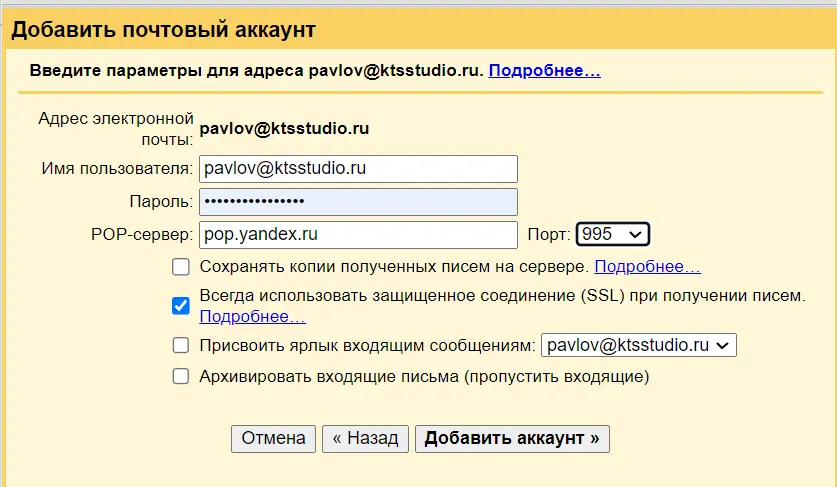
Task: Open "Подробнее…" link about keeping server copies
Action: (x=647, y=267)
